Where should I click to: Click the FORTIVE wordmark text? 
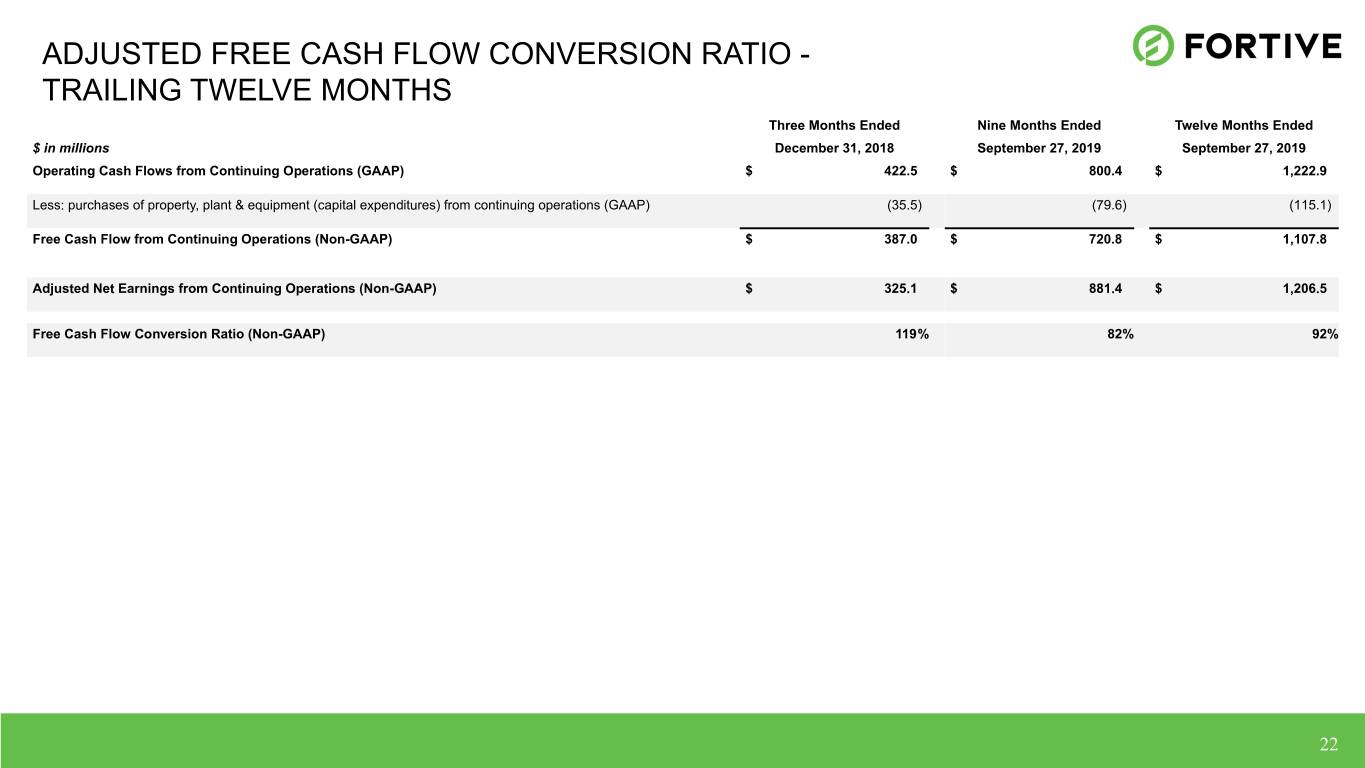point(1263,46)
